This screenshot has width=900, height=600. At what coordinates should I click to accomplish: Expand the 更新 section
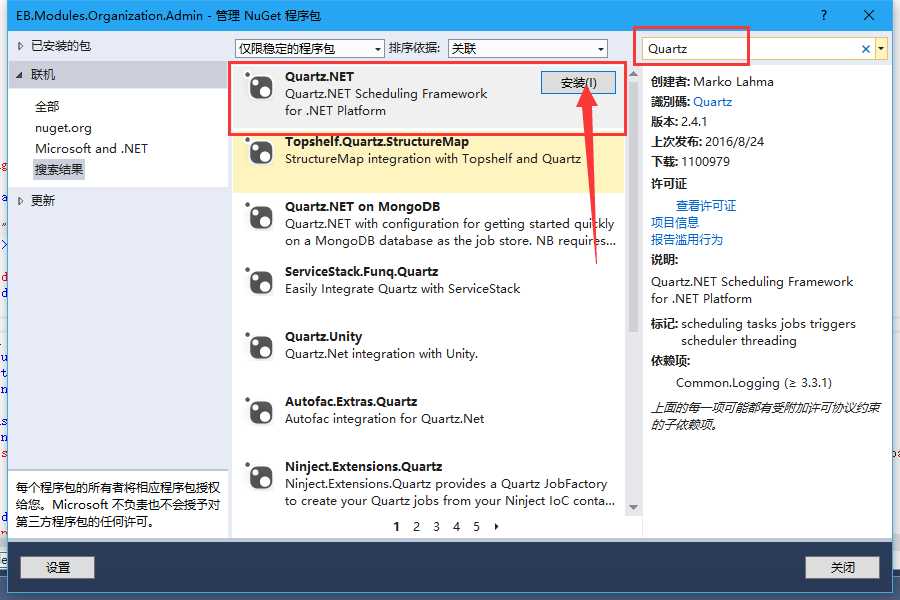pos(20,201)
